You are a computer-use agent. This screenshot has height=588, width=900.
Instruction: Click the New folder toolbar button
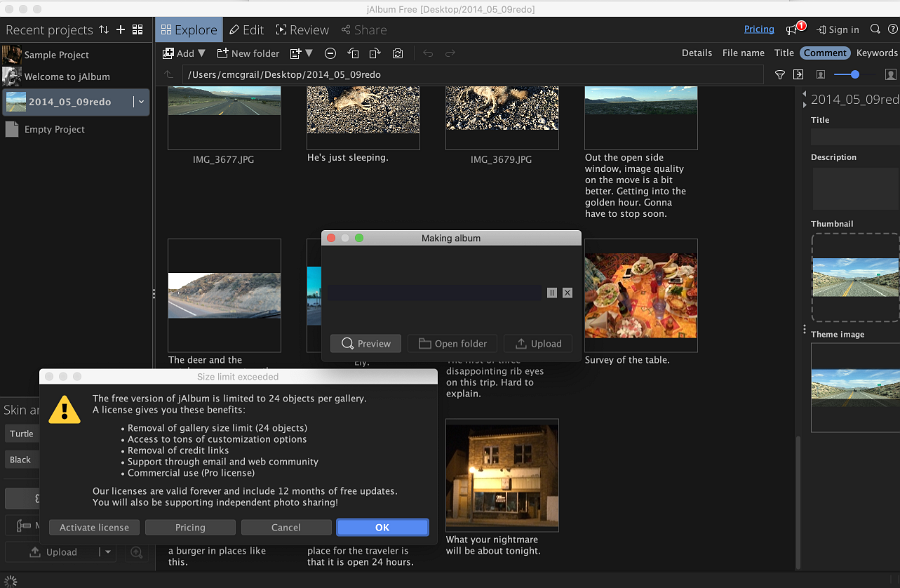click(x=248, y=53)
